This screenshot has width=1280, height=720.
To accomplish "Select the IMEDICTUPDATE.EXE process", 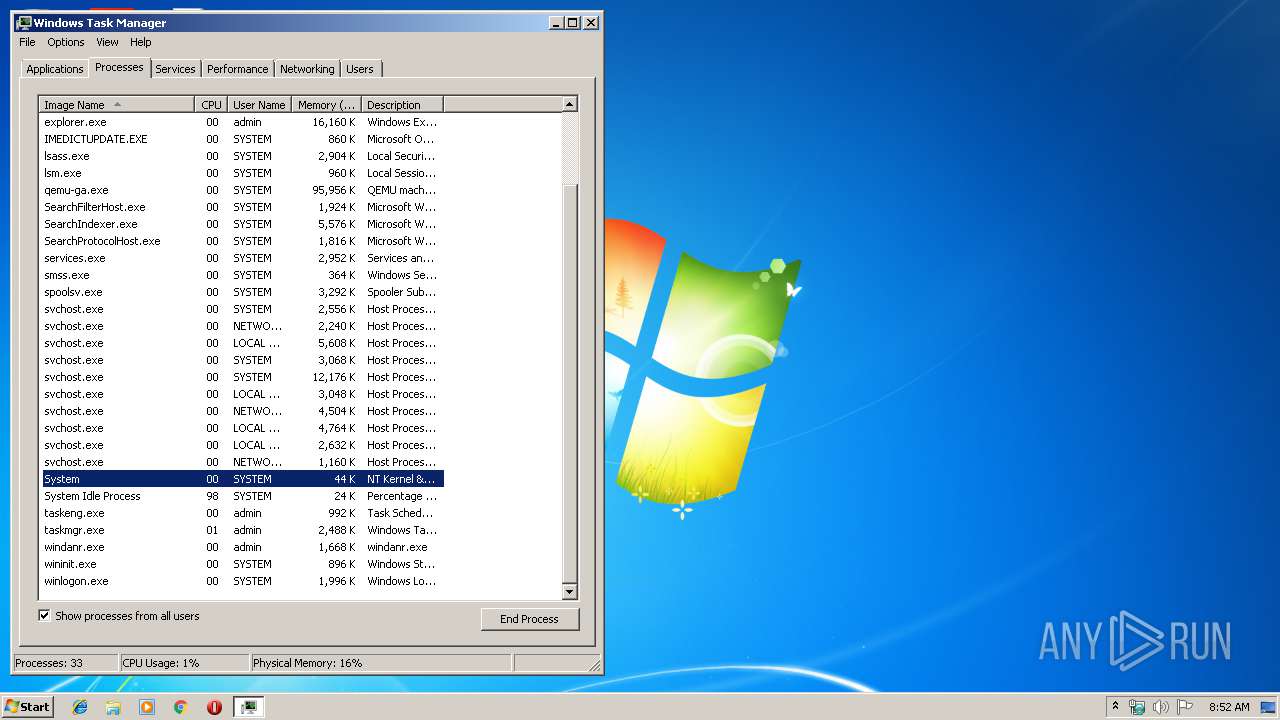I will coord(241,139).
